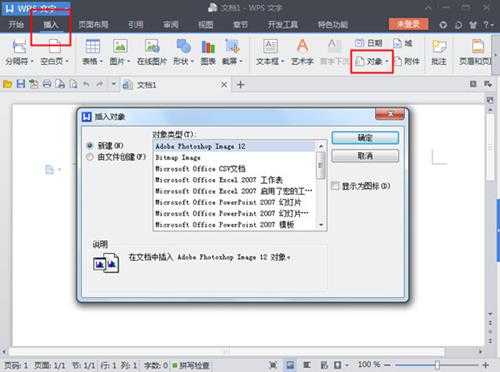Open the 开发工具 tab
500x372 pixels.
point(283,24)
